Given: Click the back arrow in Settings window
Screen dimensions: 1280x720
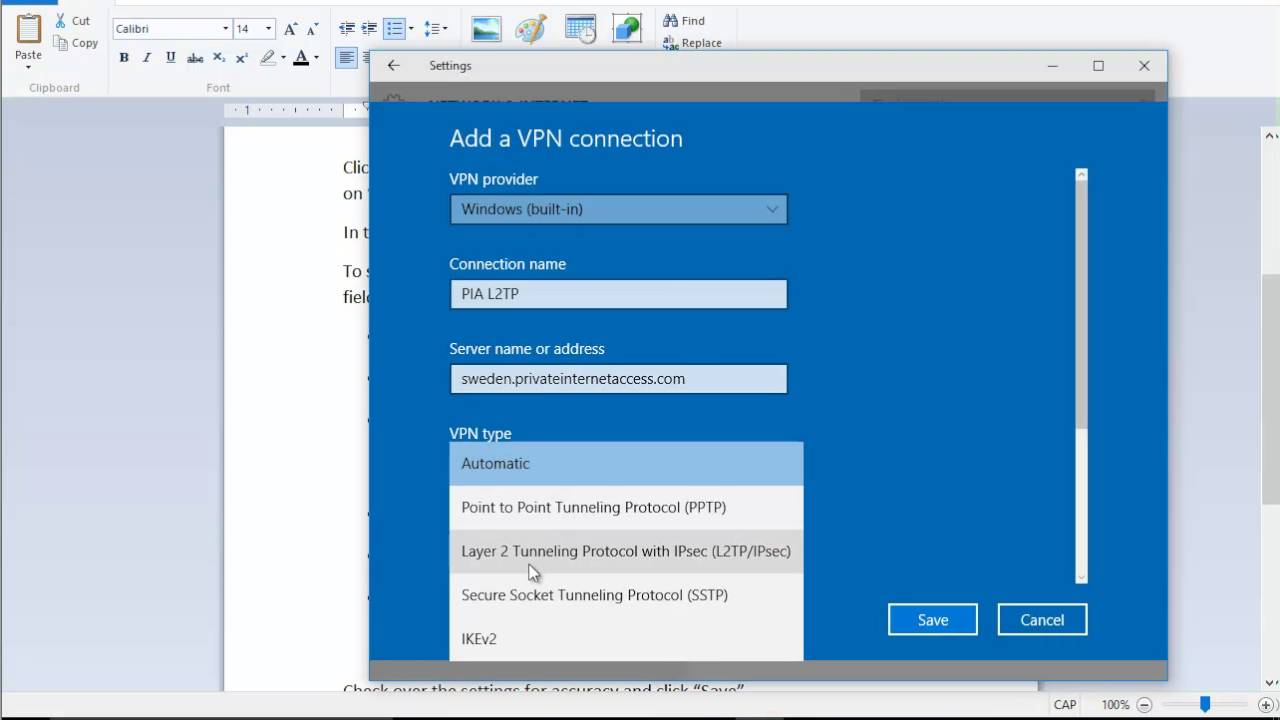Looking at the screenshot, I should tap(394, 66).
